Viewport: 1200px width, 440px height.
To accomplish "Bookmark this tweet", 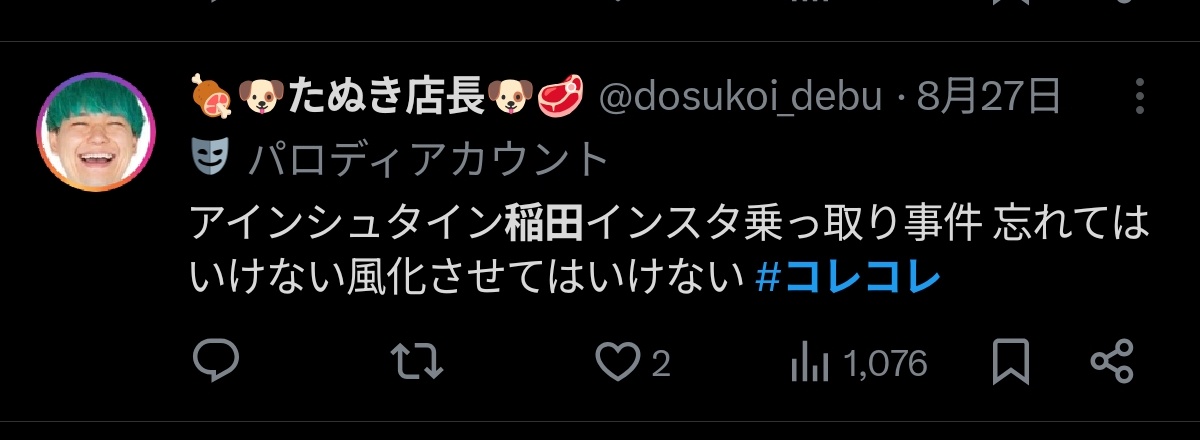I will pyautogui.click(x=1010, y=363).
